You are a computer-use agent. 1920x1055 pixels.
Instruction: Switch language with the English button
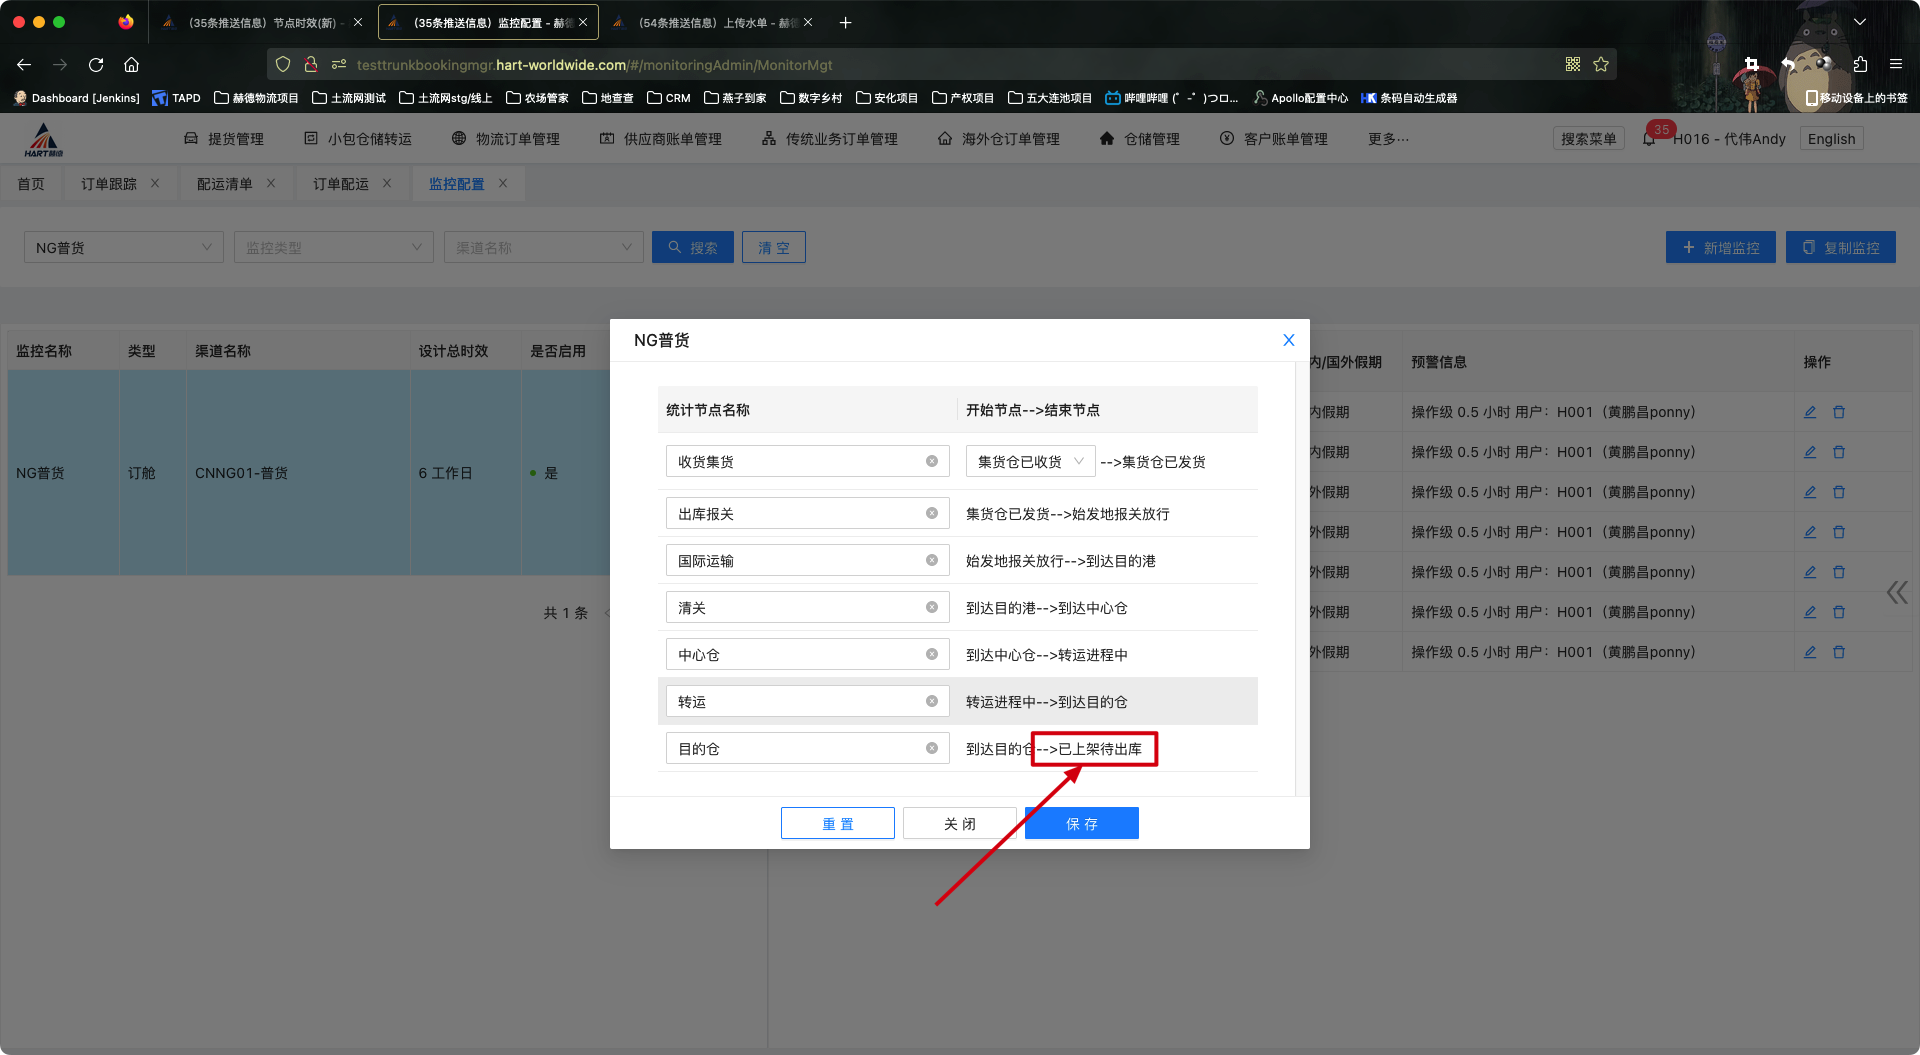pos(1831,139)
